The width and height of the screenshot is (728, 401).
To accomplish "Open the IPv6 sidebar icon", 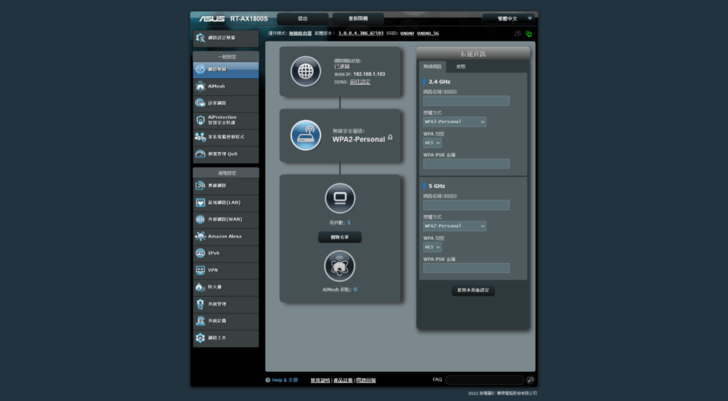I will click(200, 253).
